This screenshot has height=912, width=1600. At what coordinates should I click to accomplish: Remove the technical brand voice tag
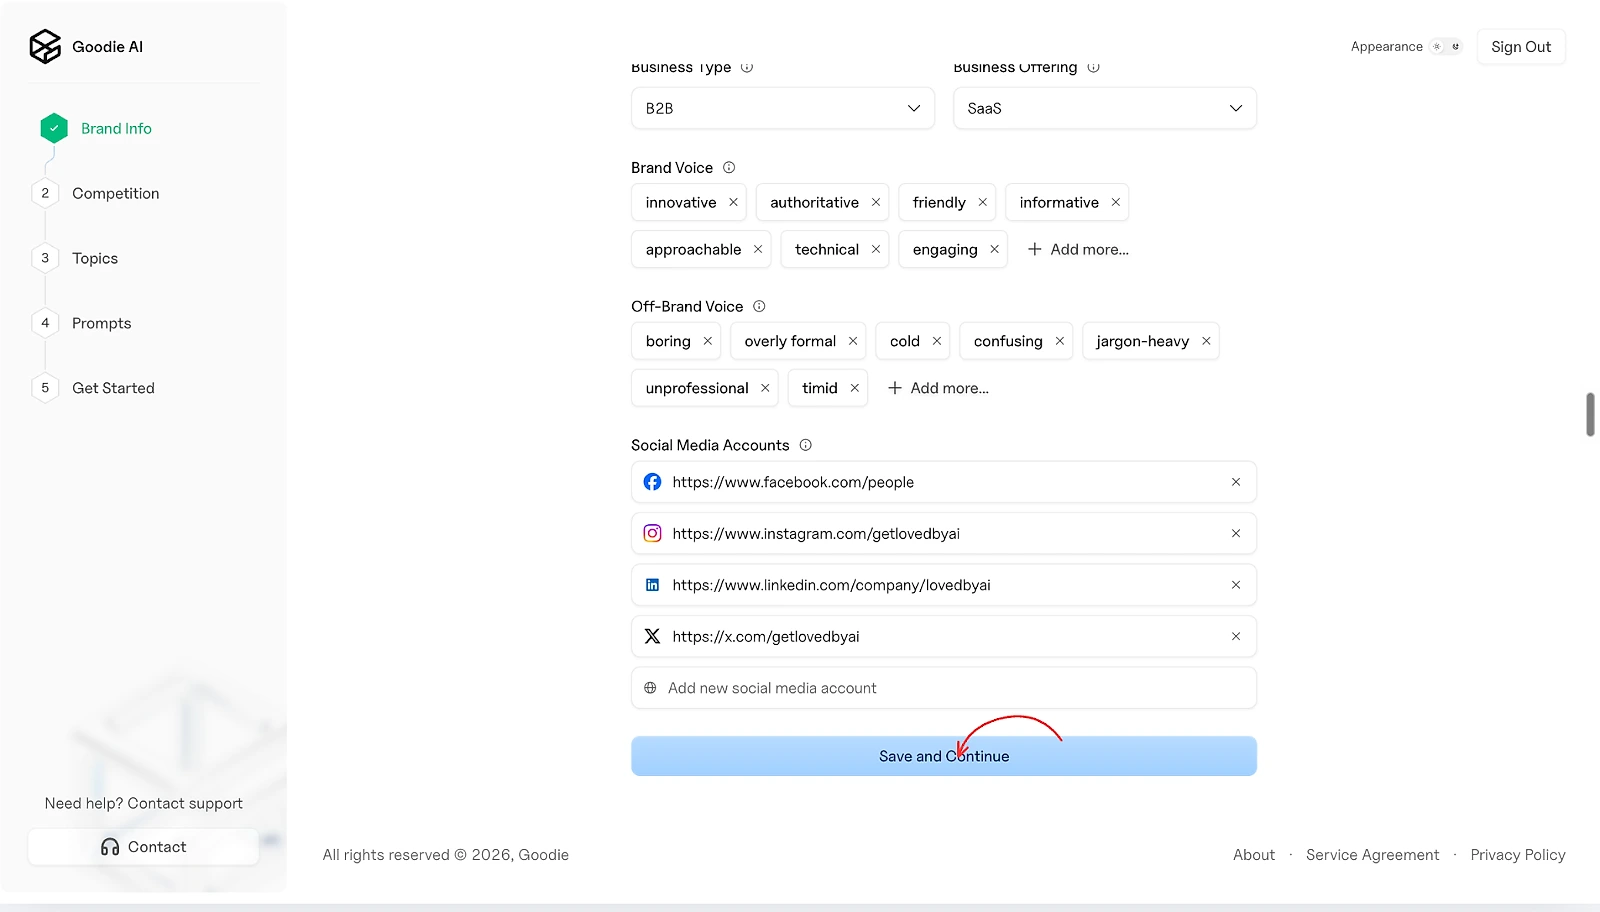coord(876,249)
